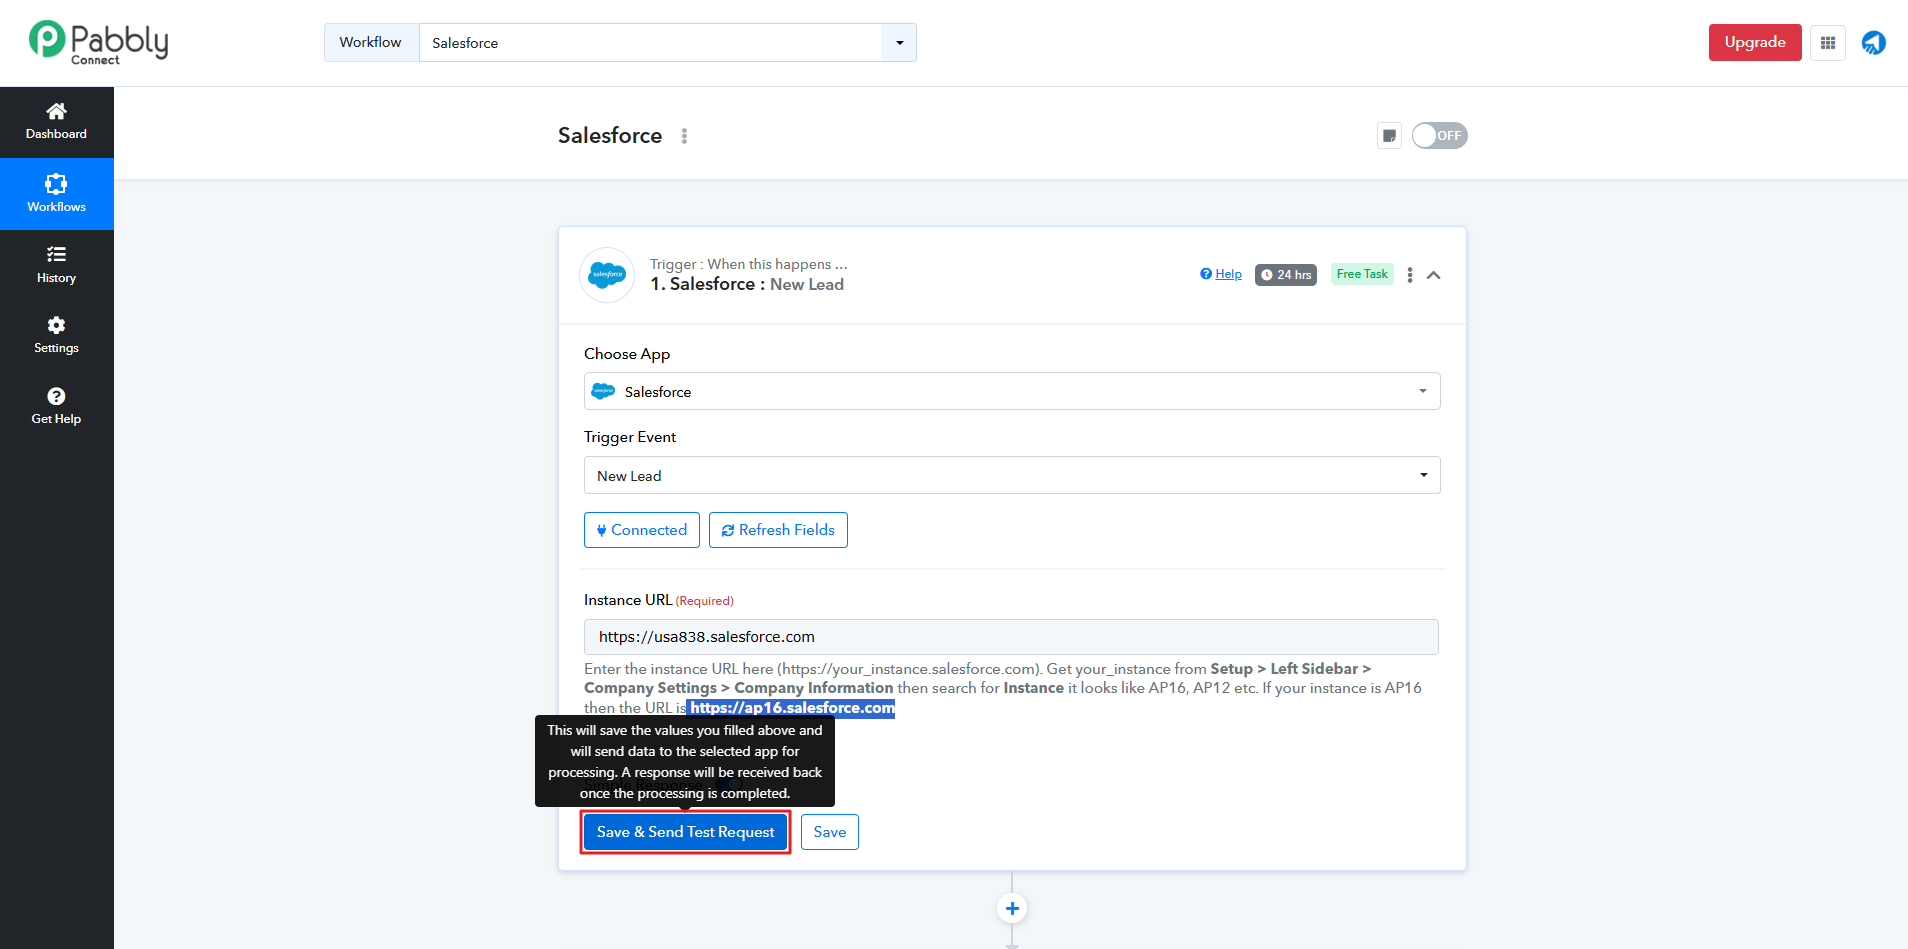Open Settings in the sidebar
1908x949 pixels.
coord(56,335)
